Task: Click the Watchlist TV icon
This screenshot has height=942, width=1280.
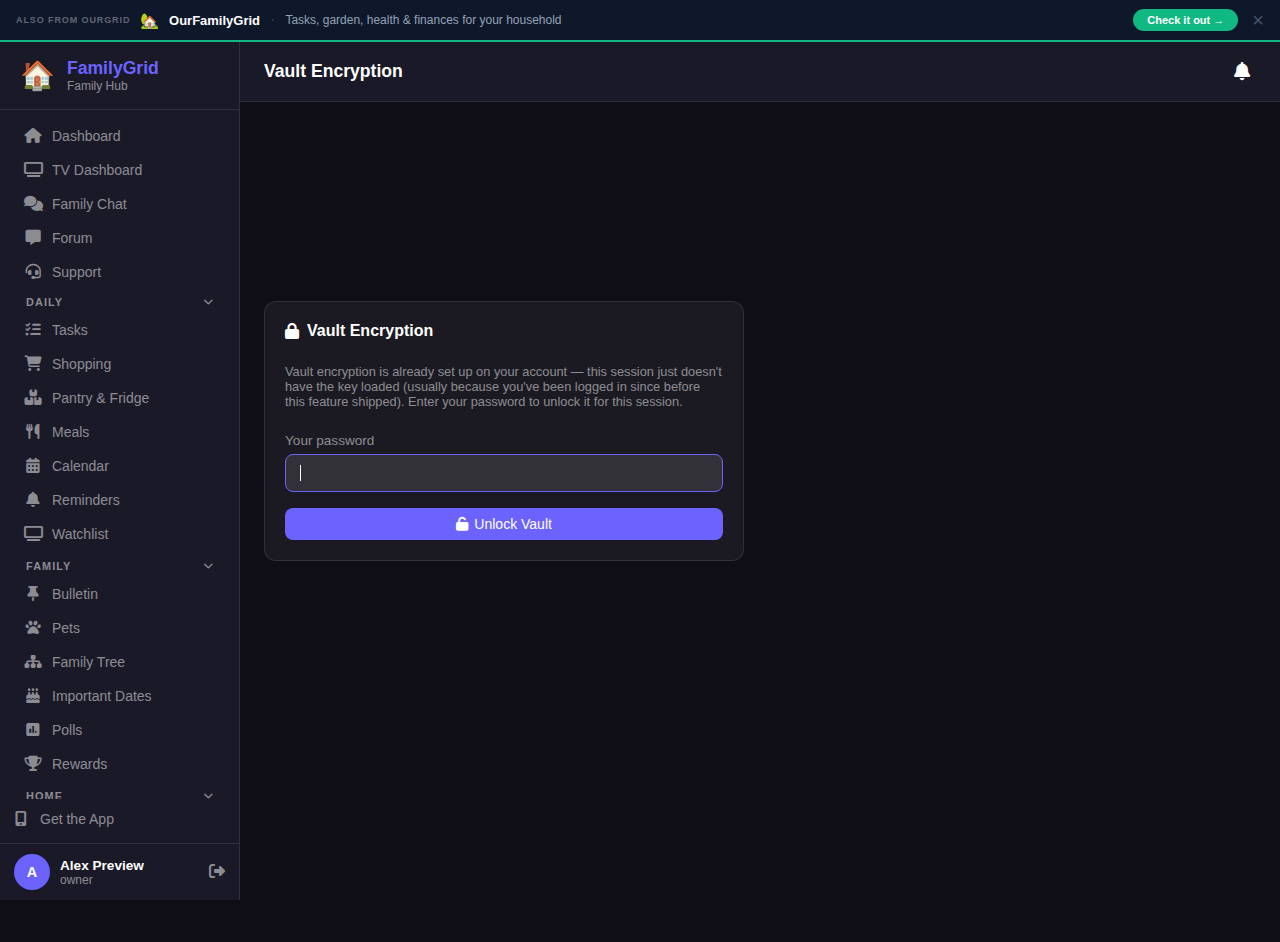Action: 33,534
